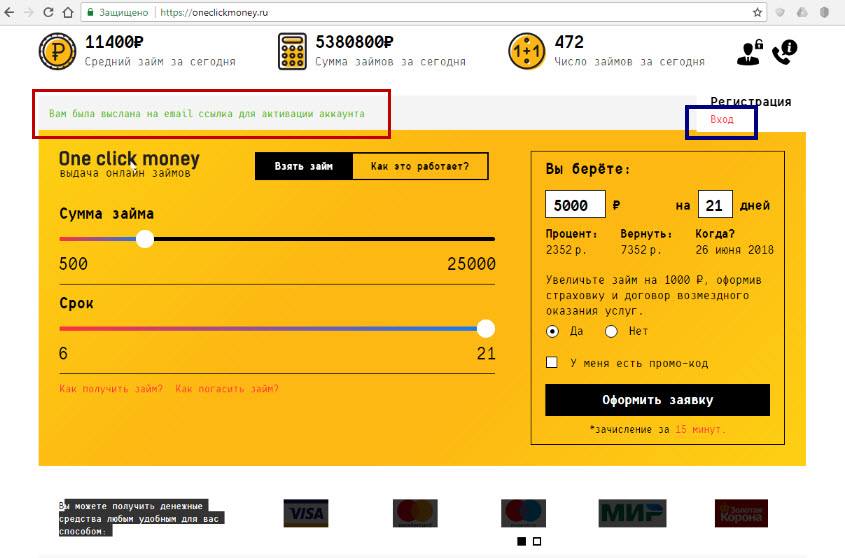The image size is (845, 558).
Task: Click the browser forward arrow
Action: [x=29, y=12]
